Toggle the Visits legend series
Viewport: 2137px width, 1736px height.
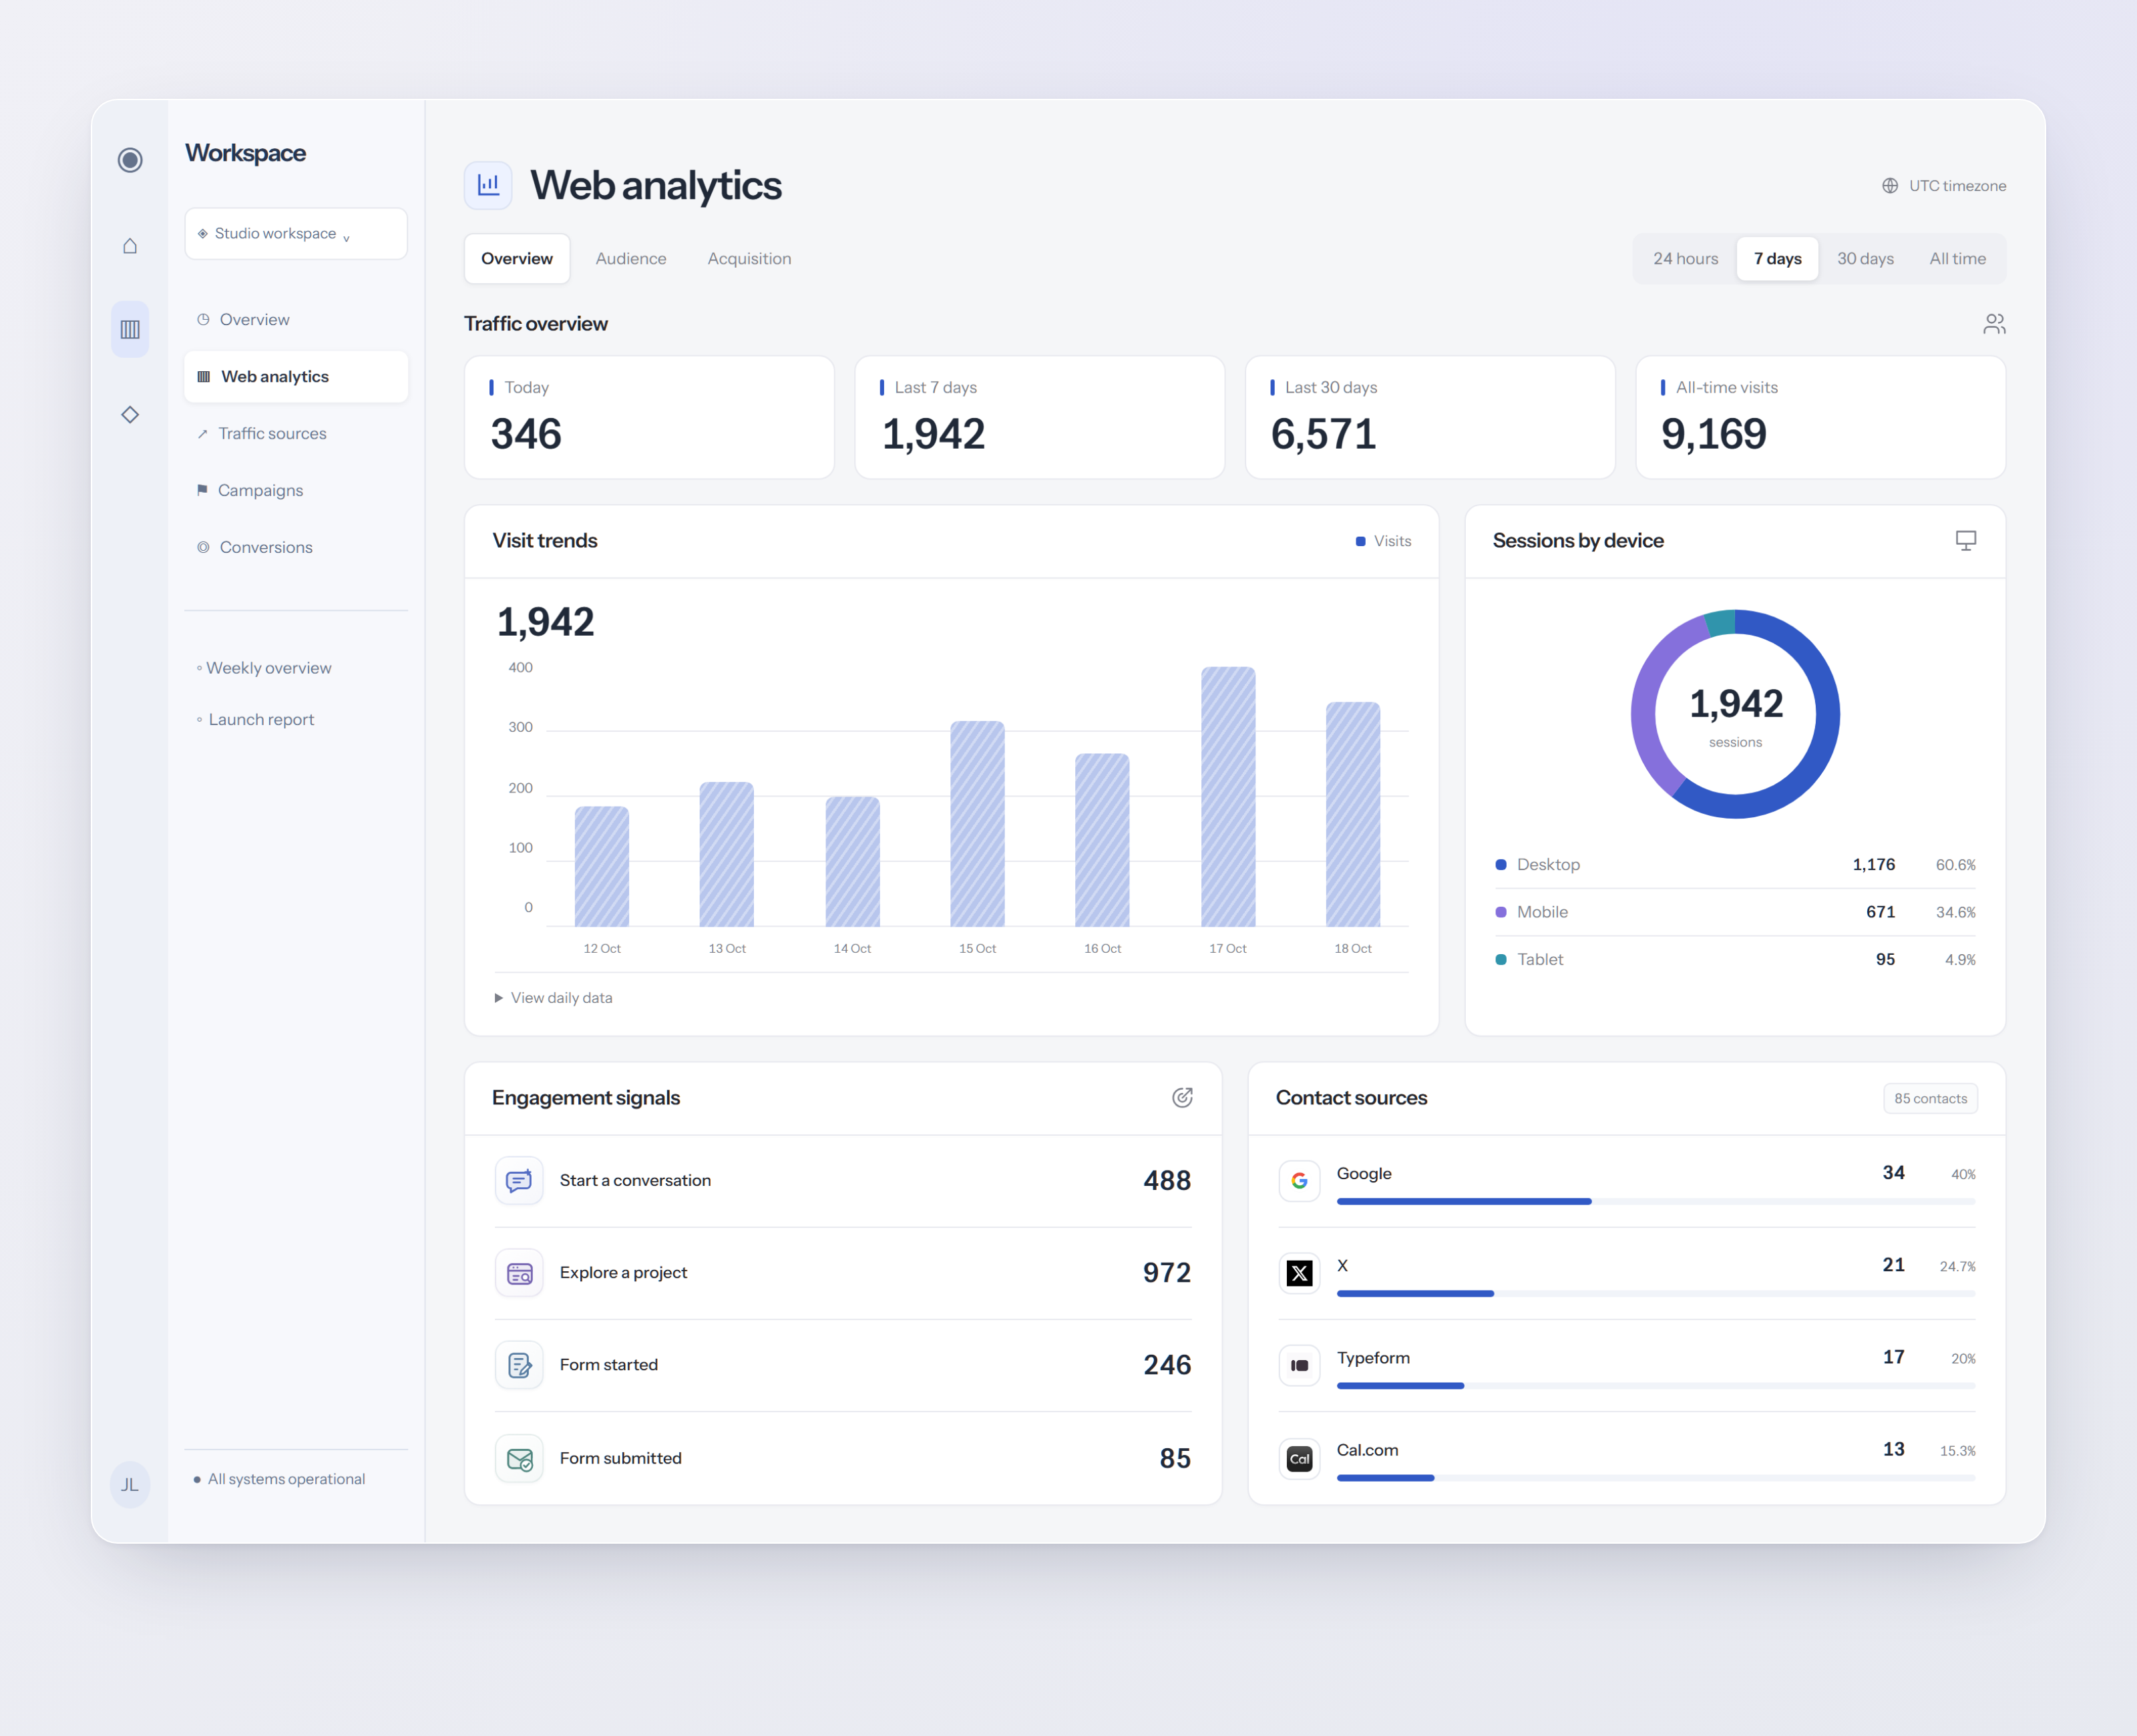click(1383, 541)
